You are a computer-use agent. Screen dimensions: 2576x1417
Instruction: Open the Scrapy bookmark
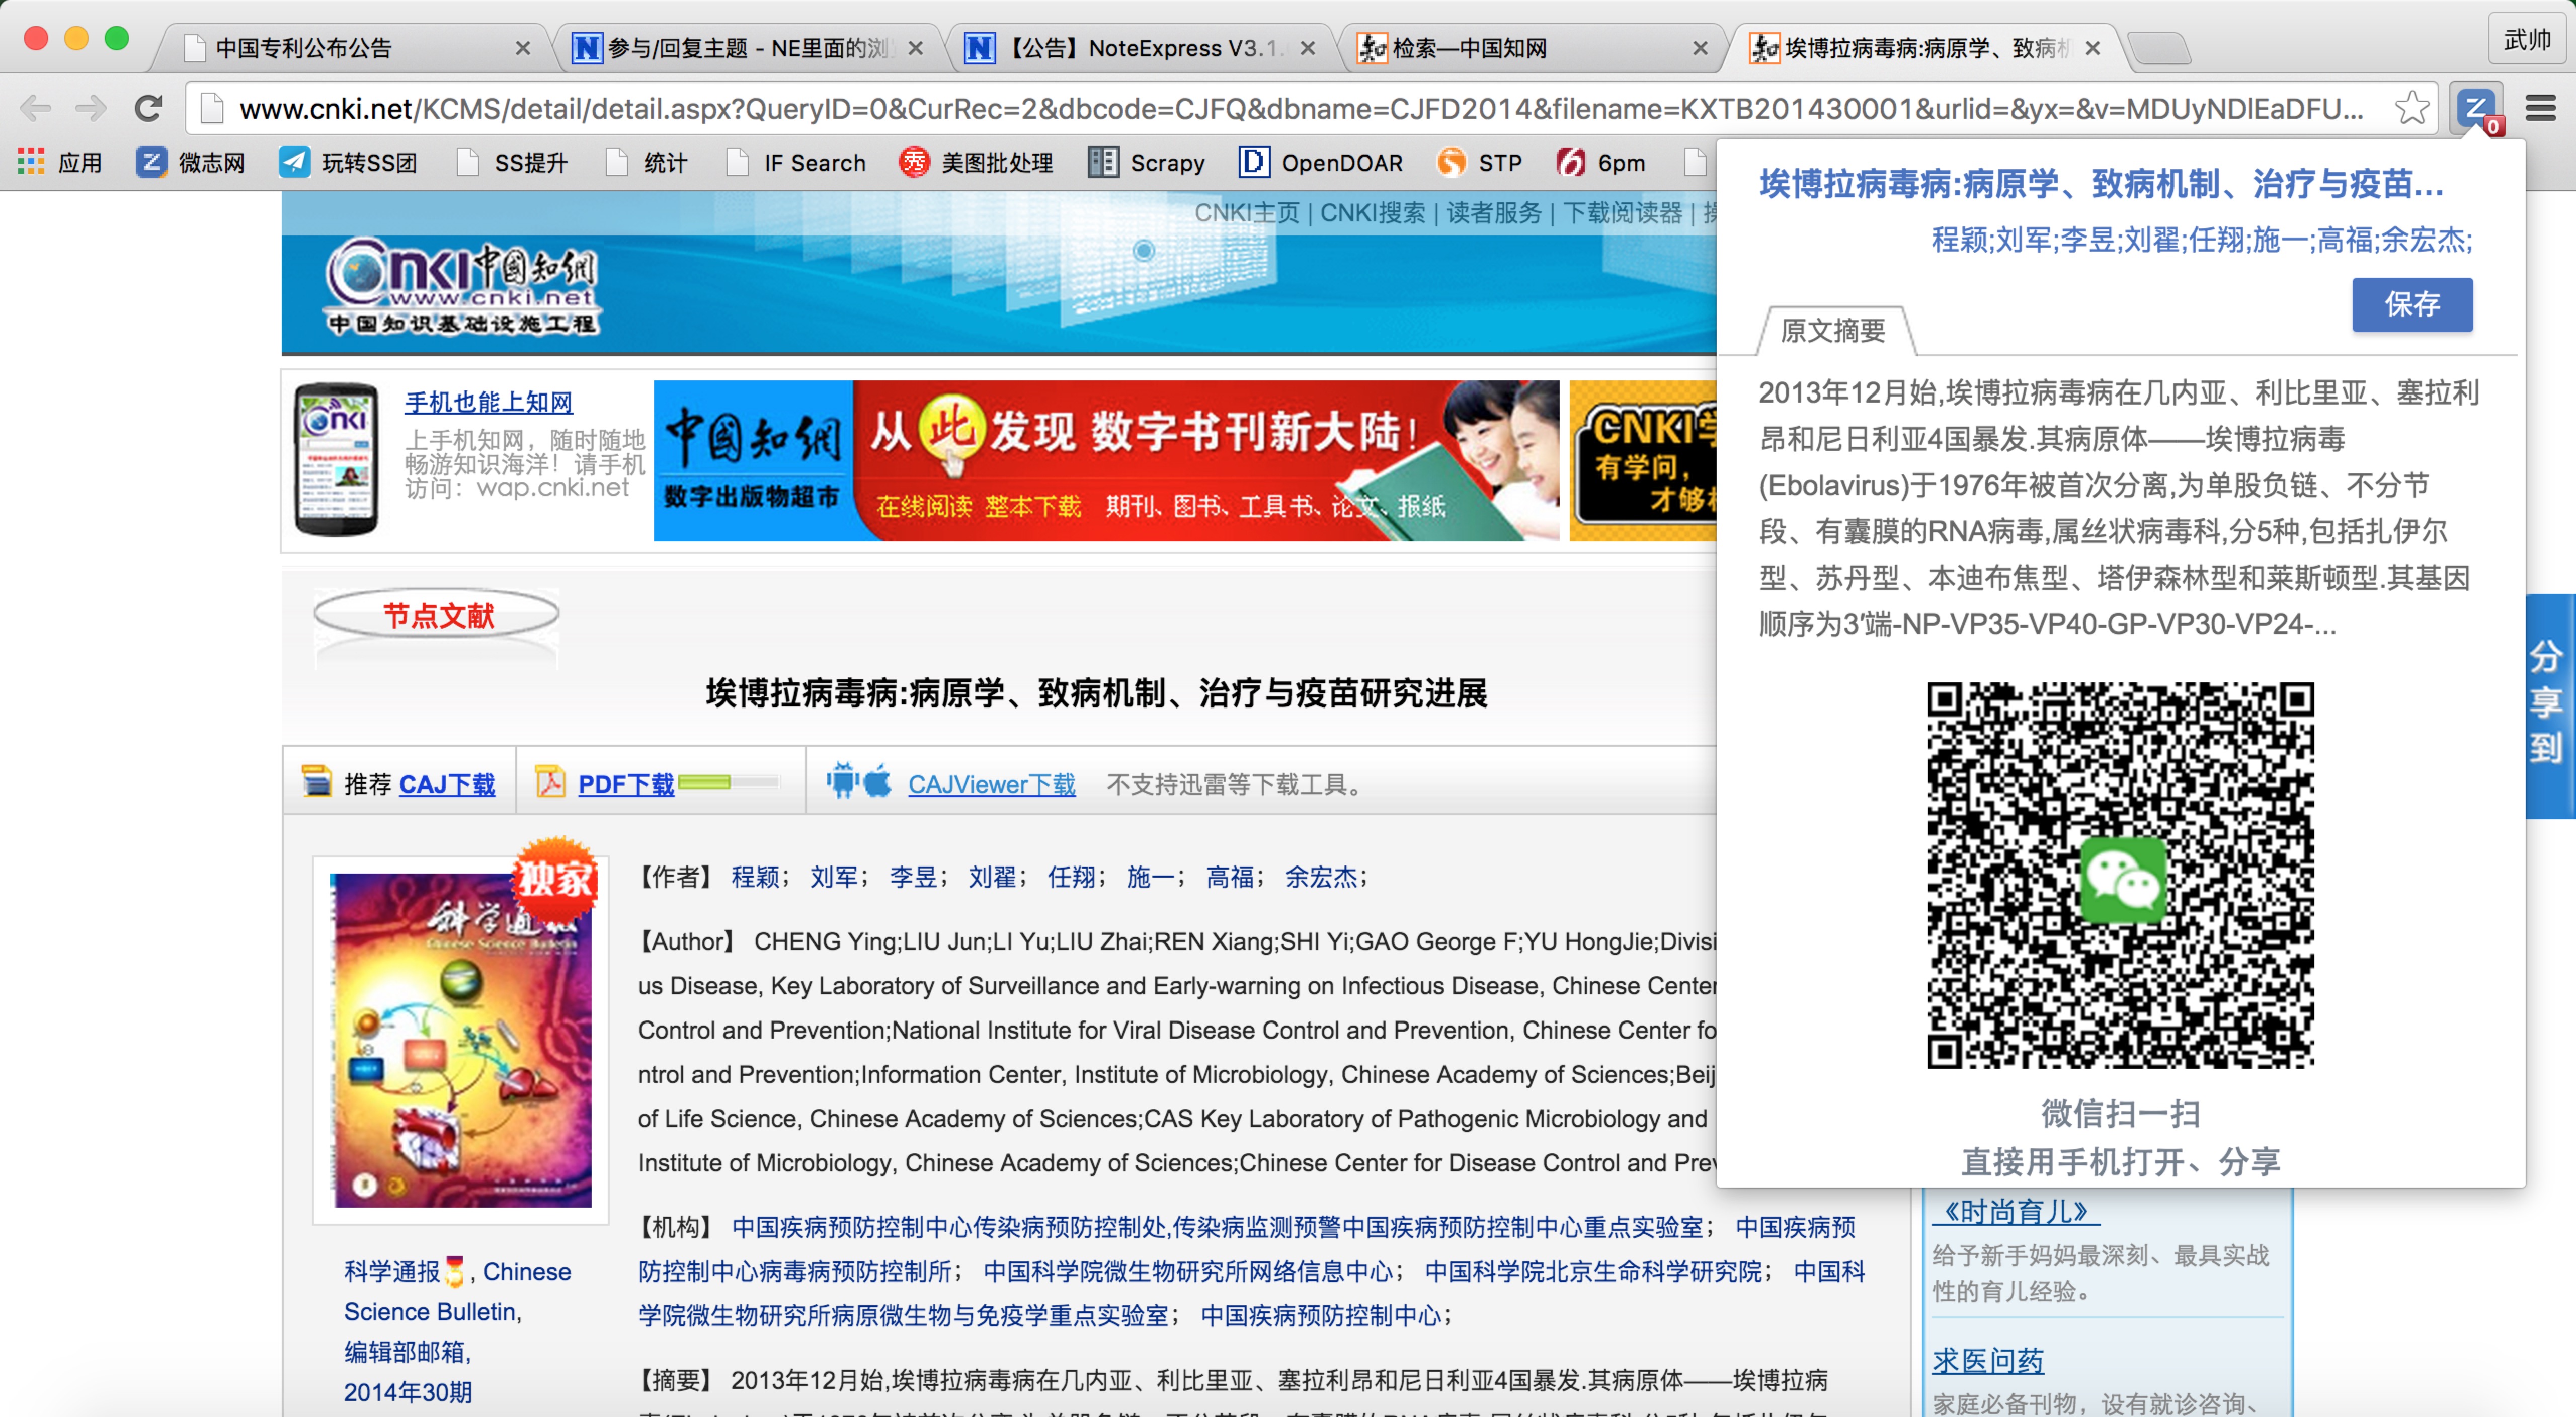point(1146,163)
